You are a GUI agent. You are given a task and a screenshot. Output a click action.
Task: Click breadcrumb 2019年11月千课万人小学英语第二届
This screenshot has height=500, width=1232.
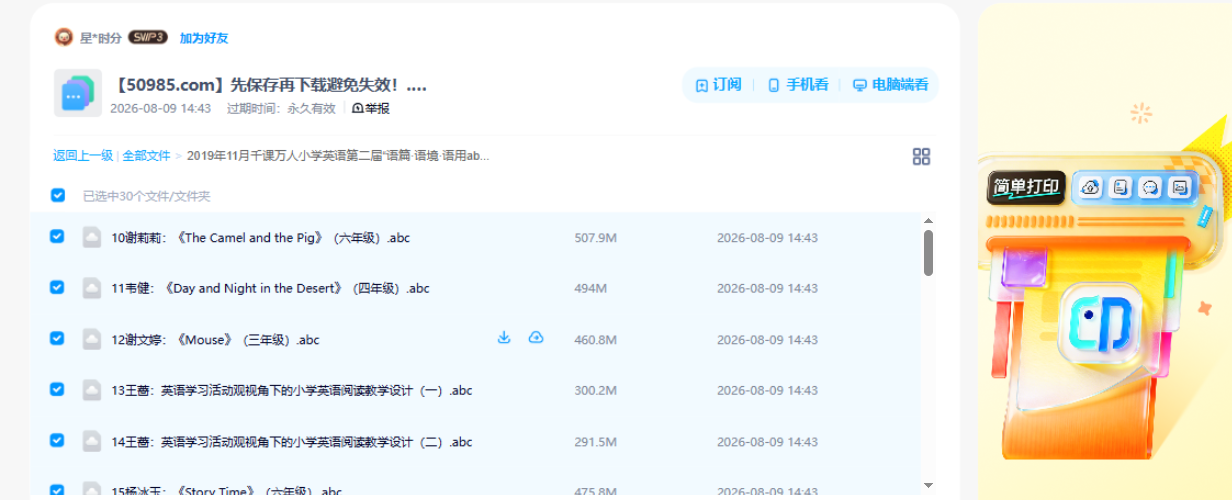[x=338, y=156]
